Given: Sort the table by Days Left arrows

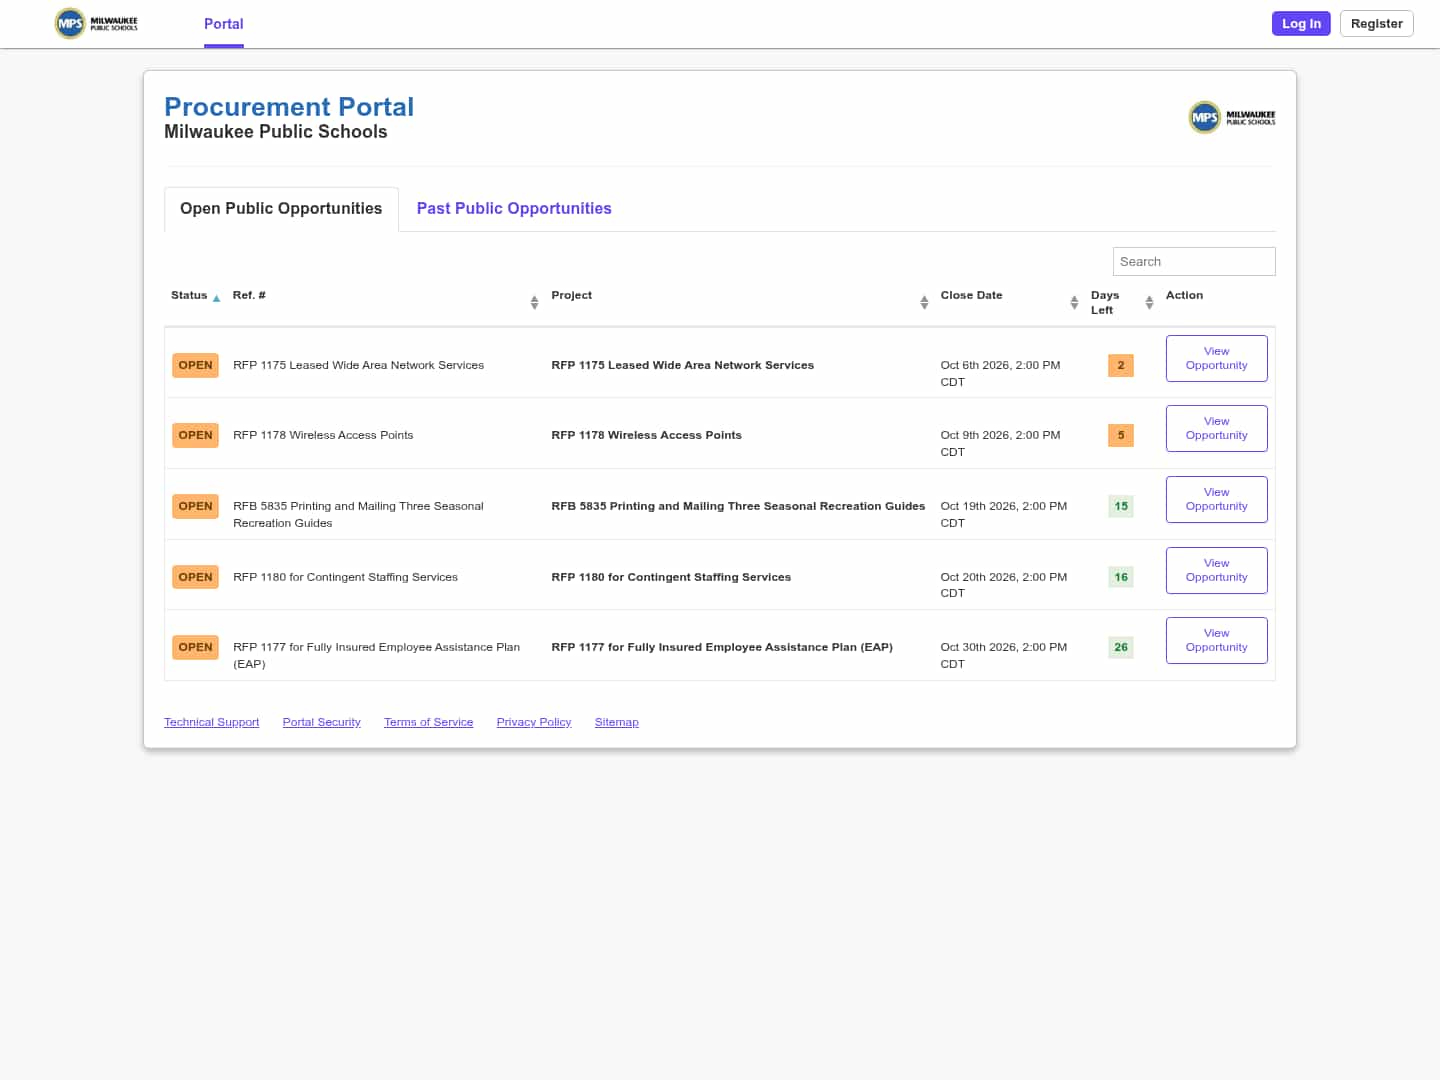Looking at the screenshot, I should click(1149, 302).
